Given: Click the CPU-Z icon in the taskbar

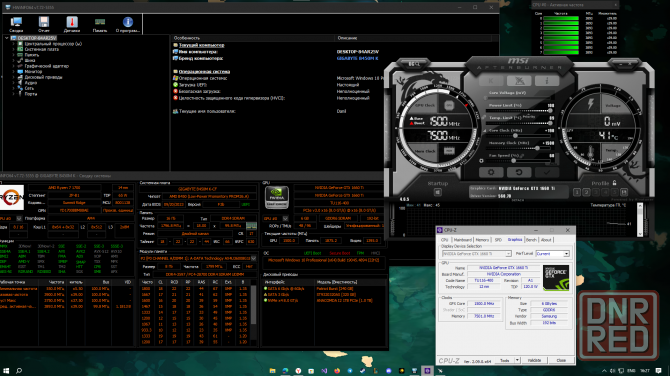Looking at the screenshot, I should coord(427,370).
